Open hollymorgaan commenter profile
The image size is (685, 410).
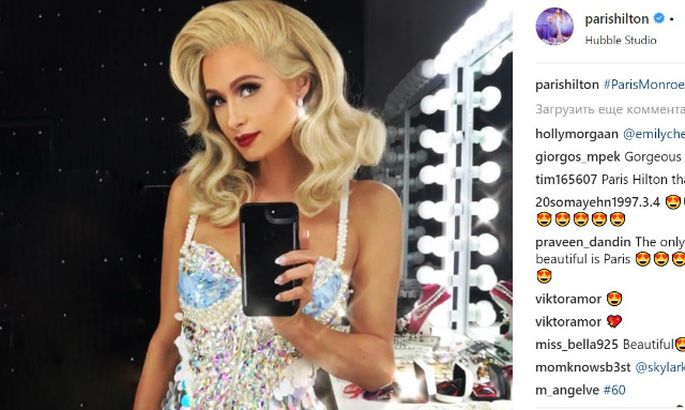coord(577,134)
